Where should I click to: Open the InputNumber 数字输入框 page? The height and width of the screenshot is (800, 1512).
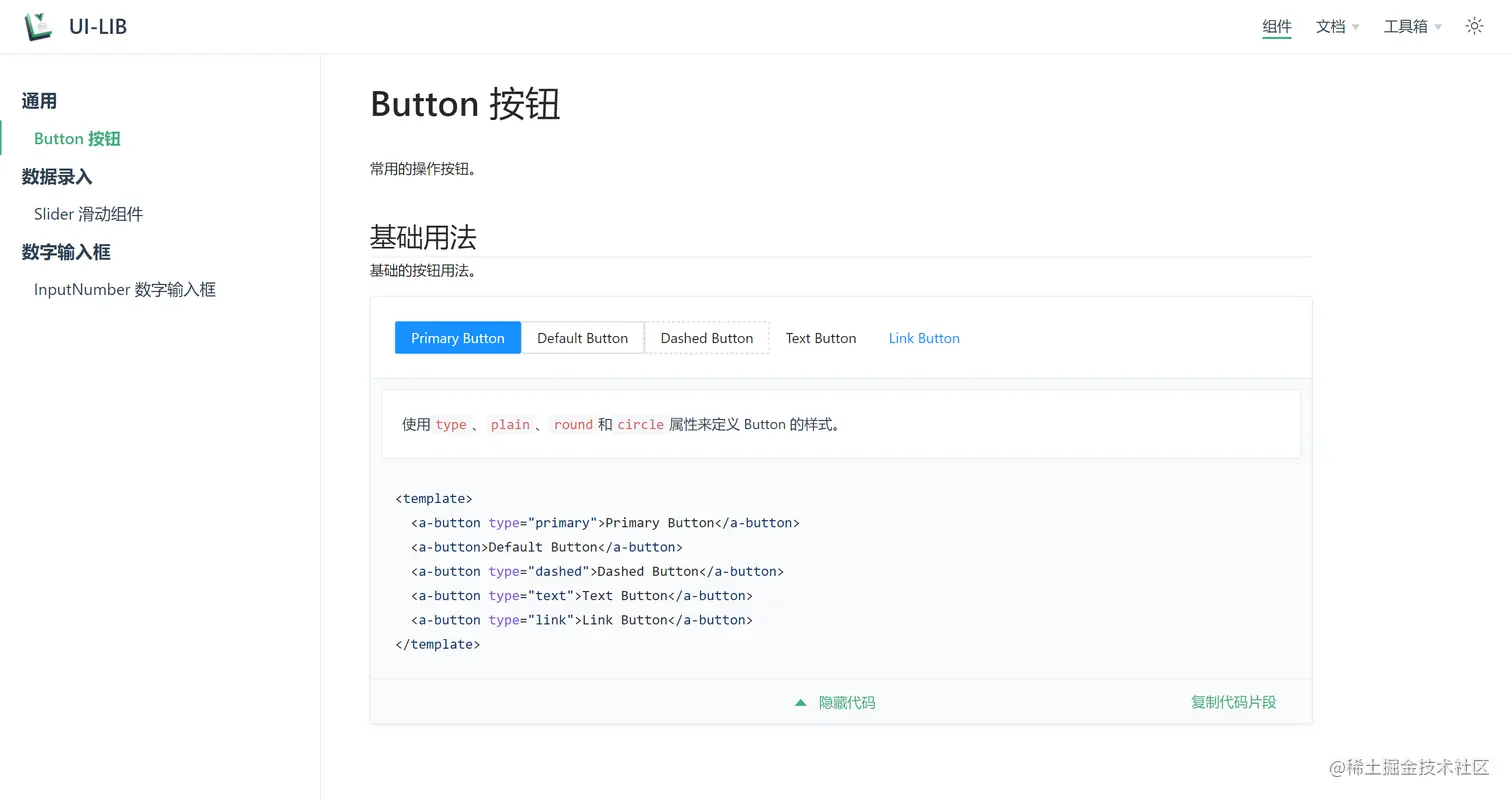[124, 289]
